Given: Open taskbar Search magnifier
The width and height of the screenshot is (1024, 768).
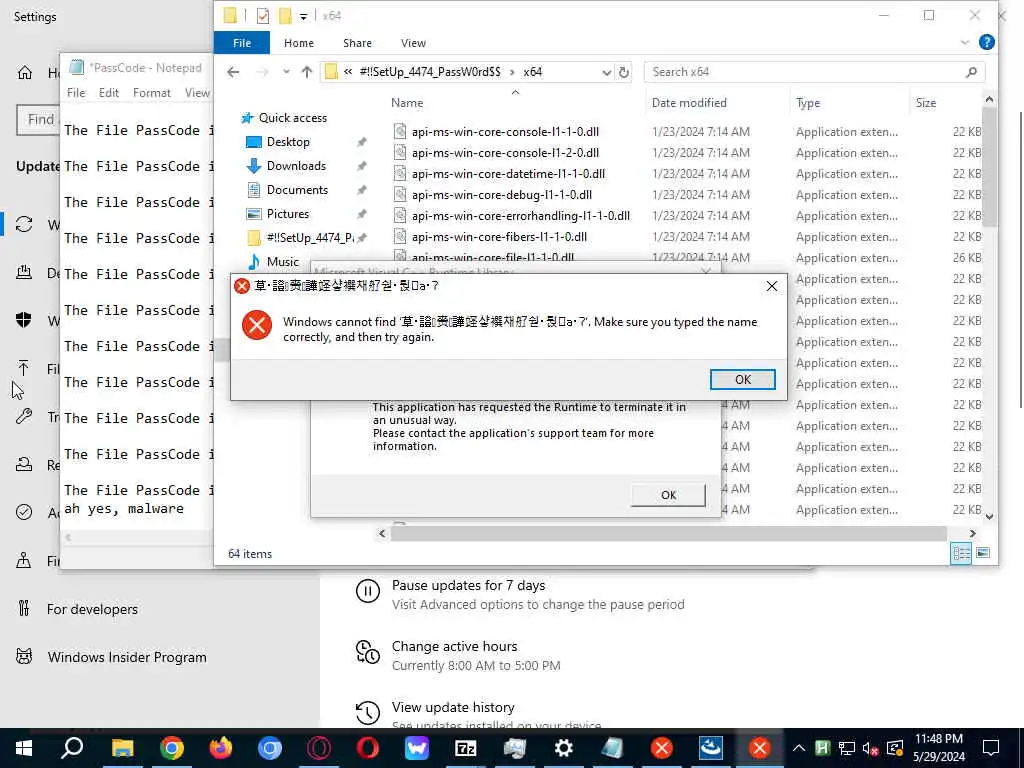Looking at the screenshot, I should 72,748.
